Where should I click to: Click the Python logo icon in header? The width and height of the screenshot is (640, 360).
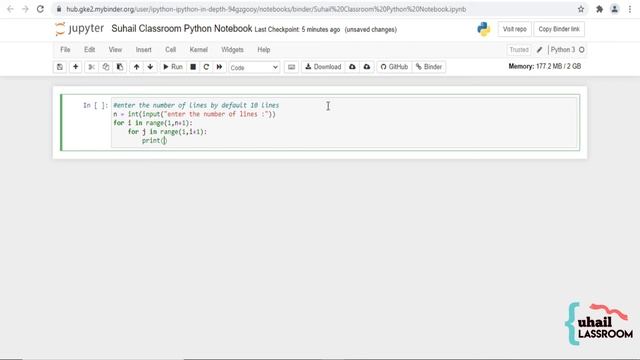(484, 29)
